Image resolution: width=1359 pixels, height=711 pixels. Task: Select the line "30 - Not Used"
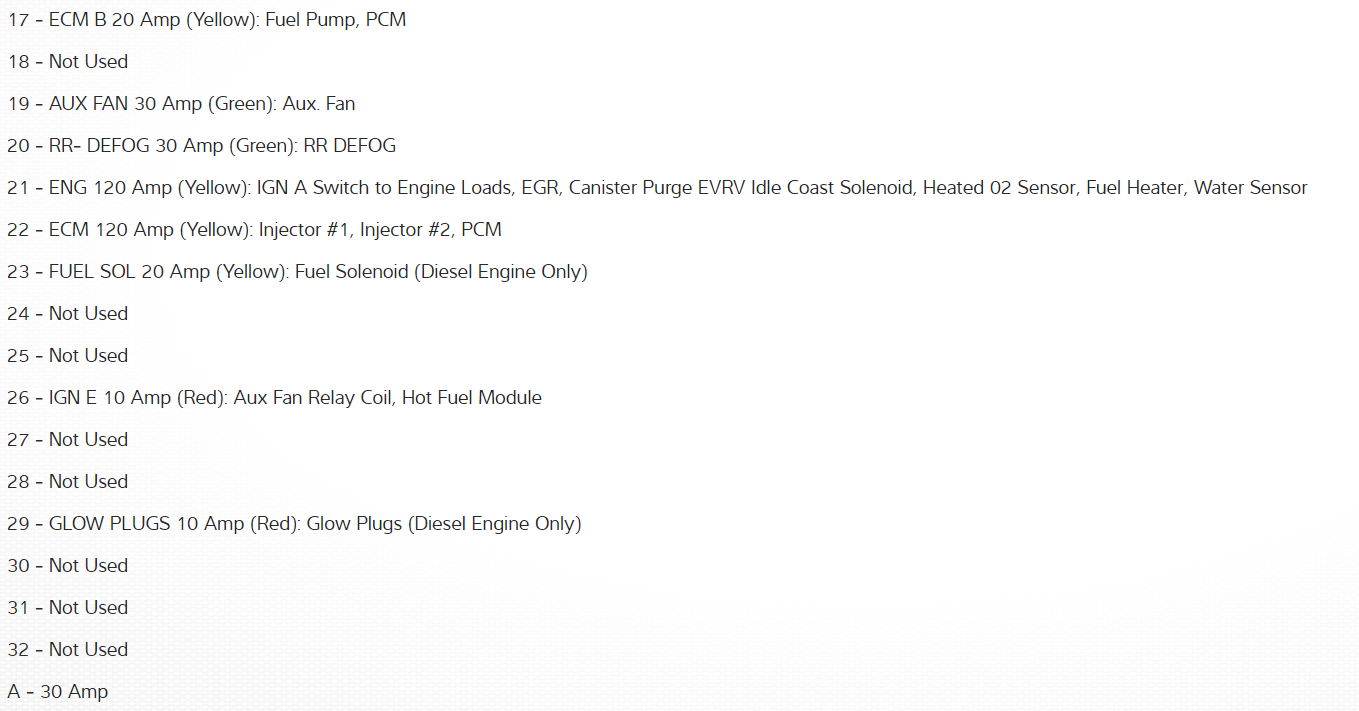68,565
